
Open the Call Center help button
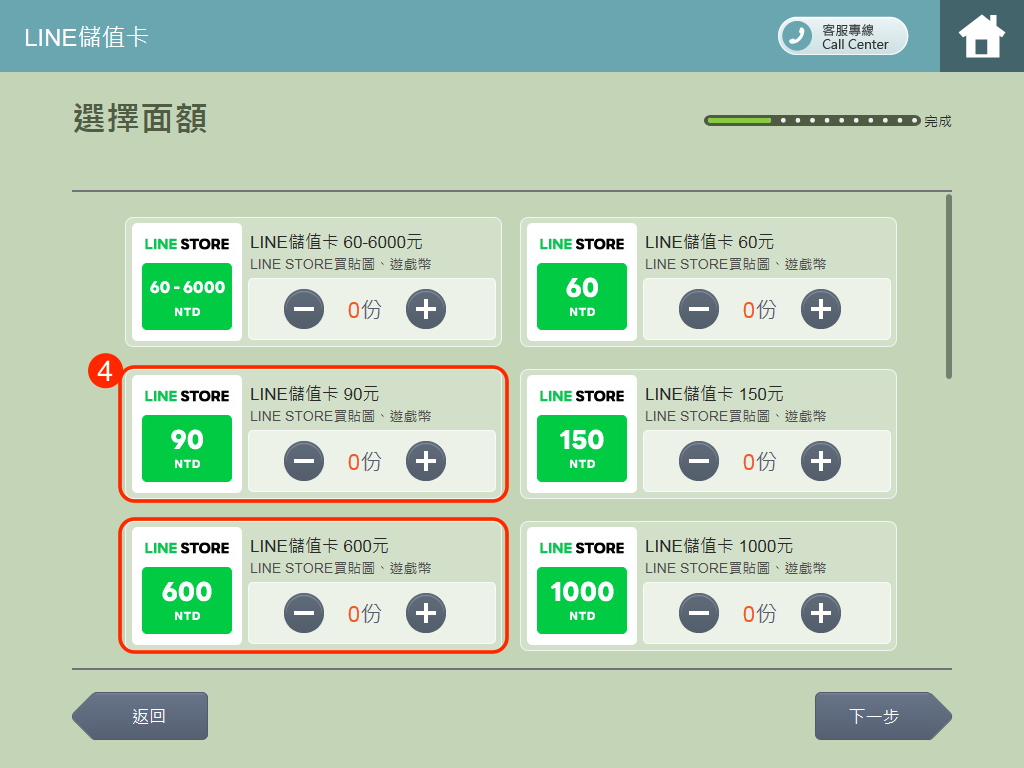click(842, 36)
